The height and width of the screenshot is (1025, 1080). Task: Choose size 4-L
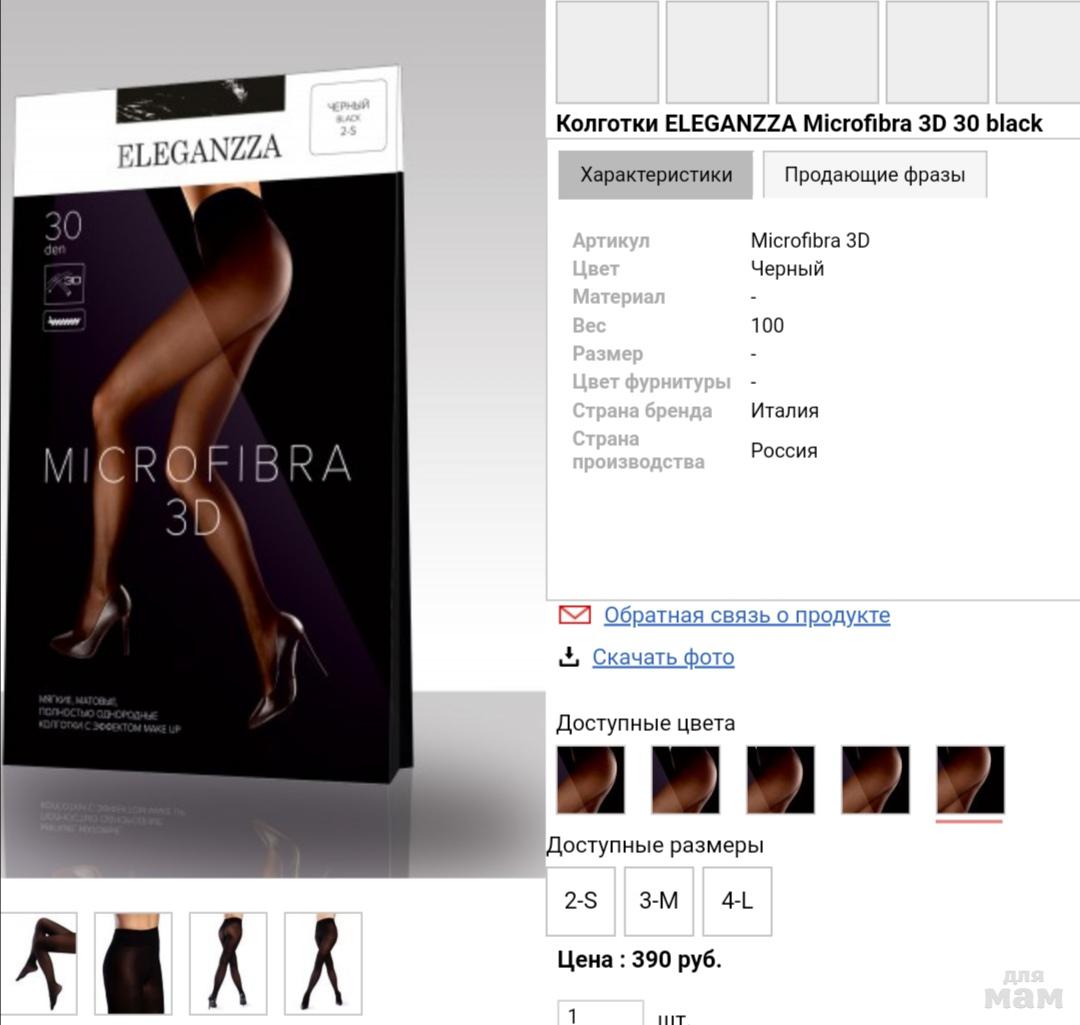[x=737, y=901]
